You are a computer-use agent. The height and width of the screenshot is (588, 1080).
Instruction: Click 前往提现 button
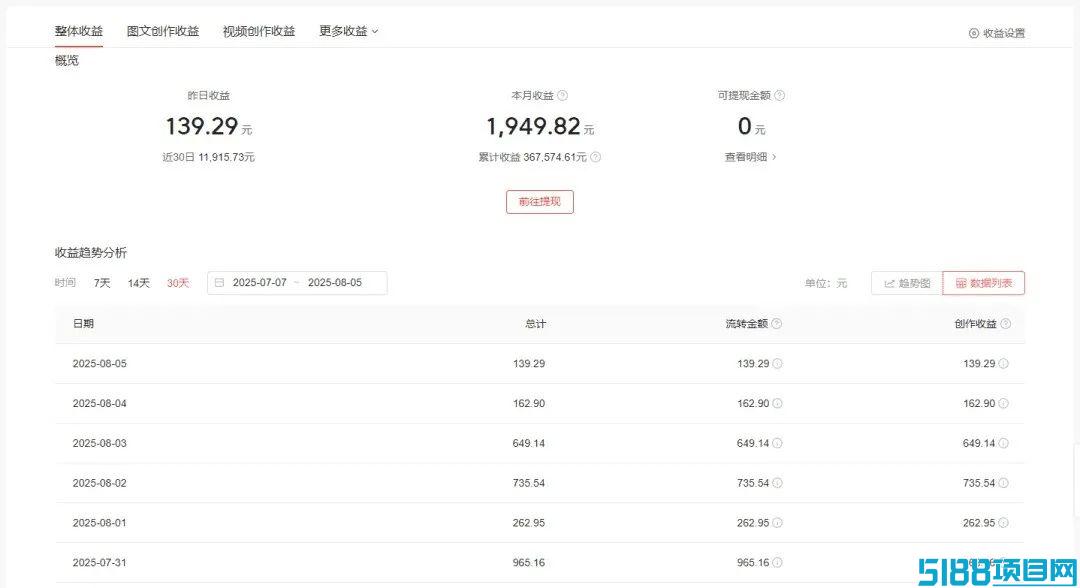pos(540,202)
